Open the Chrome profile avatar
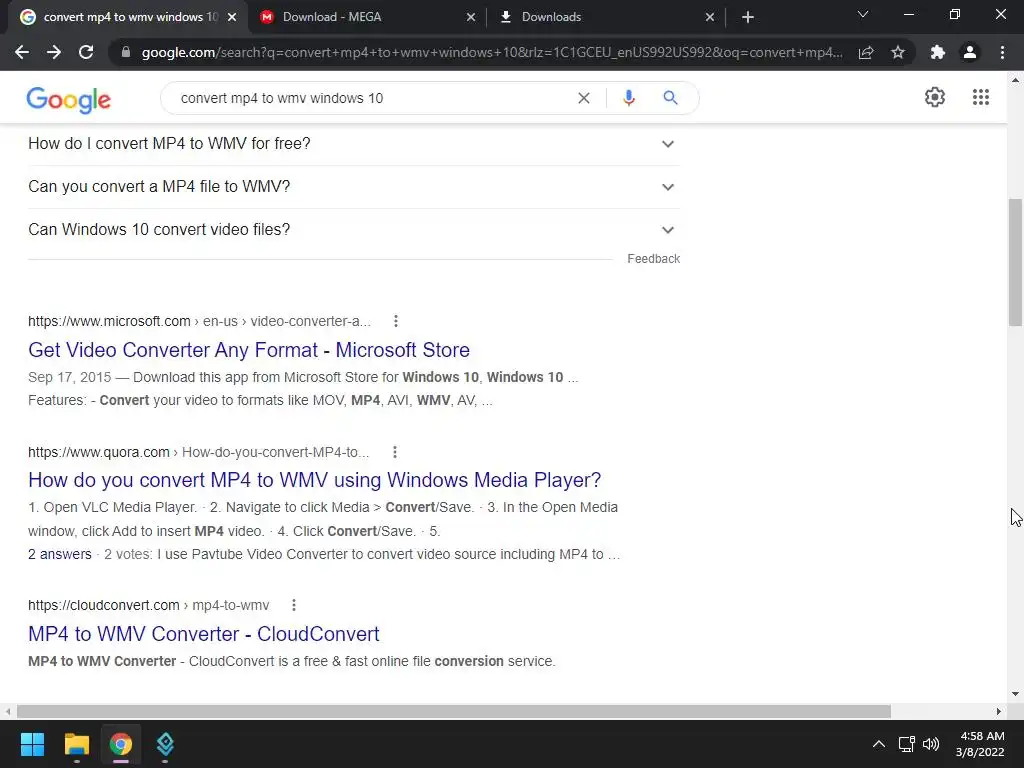This screenshot has width=1024, height=768. pos(970,52)
